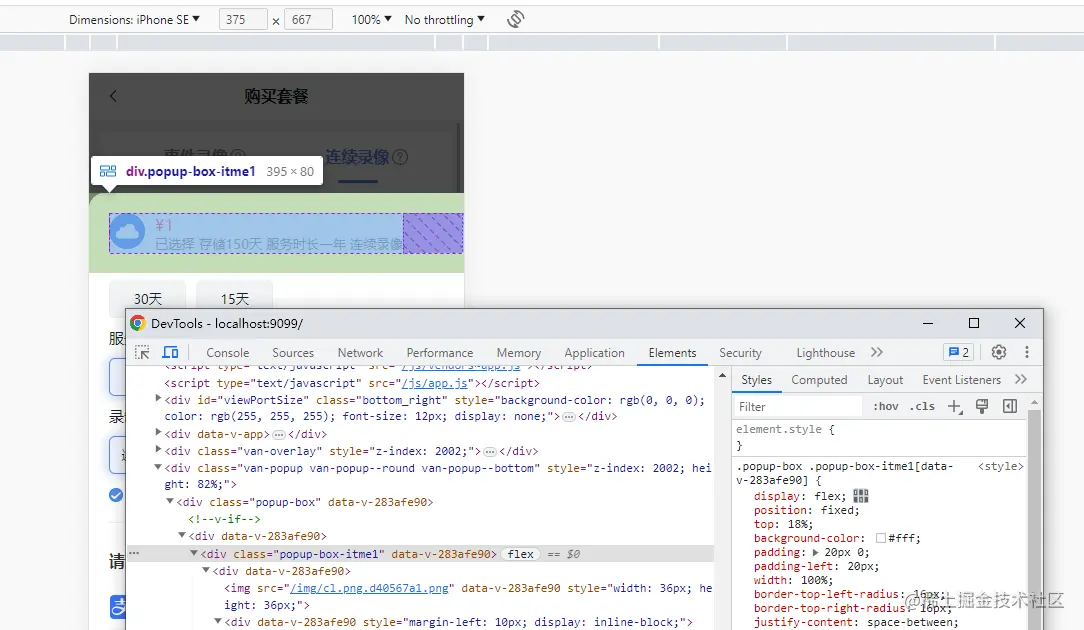The width and height of the screenshot is (1084, 630).
Task: Add a new style rule plus icon
Action: [954, 407]
